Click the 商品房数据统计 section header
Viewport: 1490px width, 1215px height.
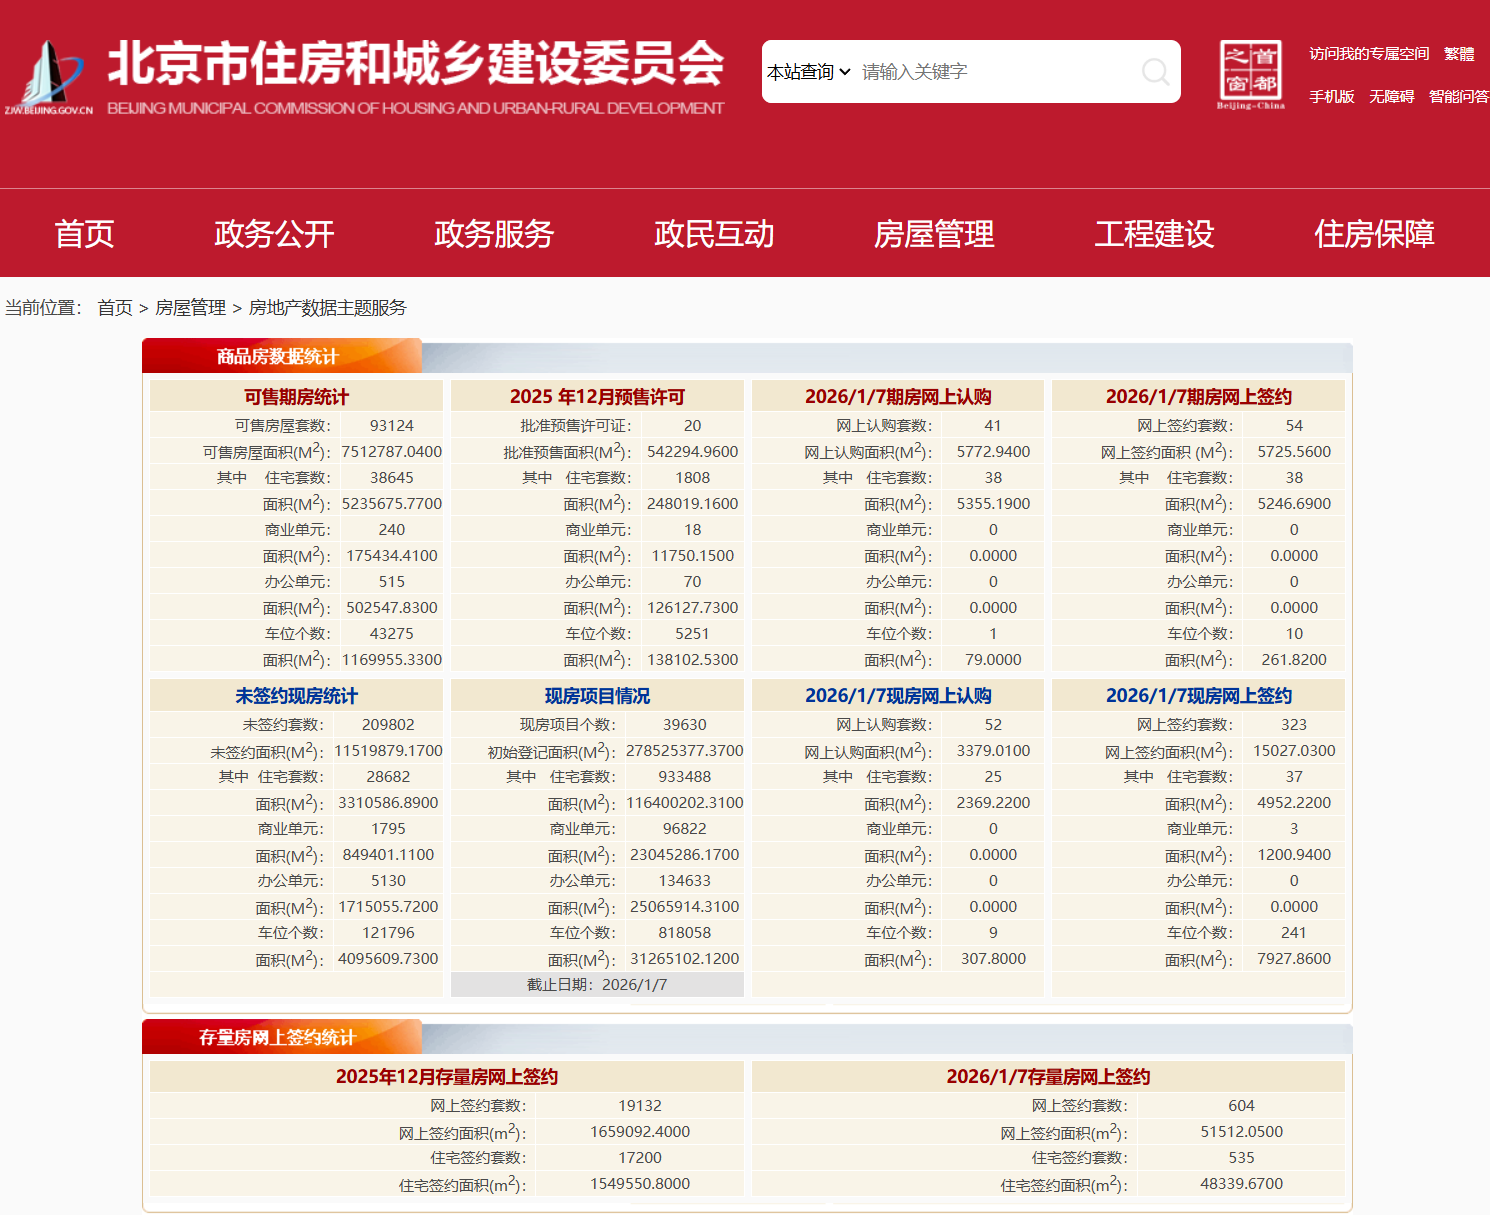(278, 357)
